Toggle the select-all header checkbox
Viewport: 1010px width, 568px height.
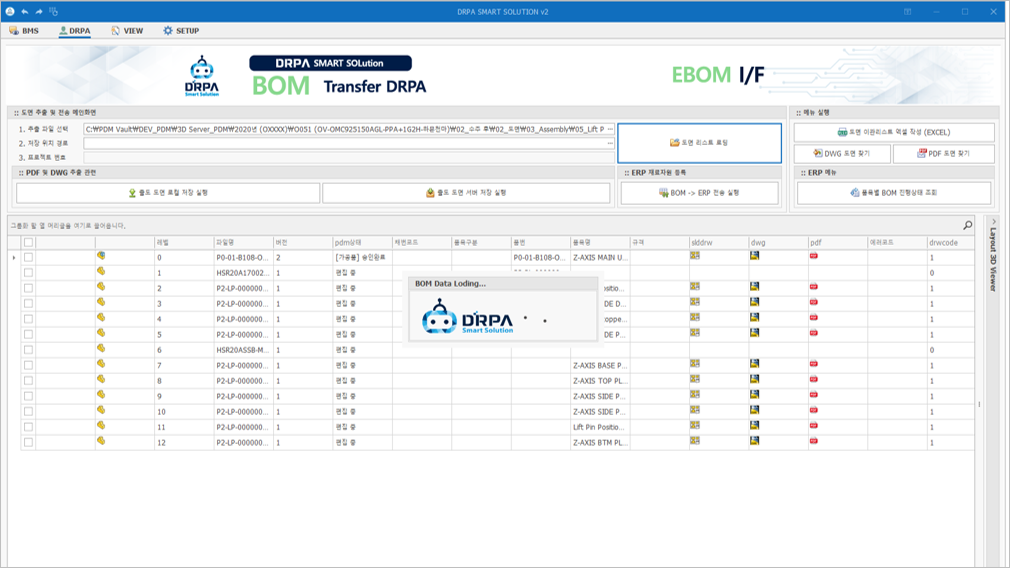point(28,243)
